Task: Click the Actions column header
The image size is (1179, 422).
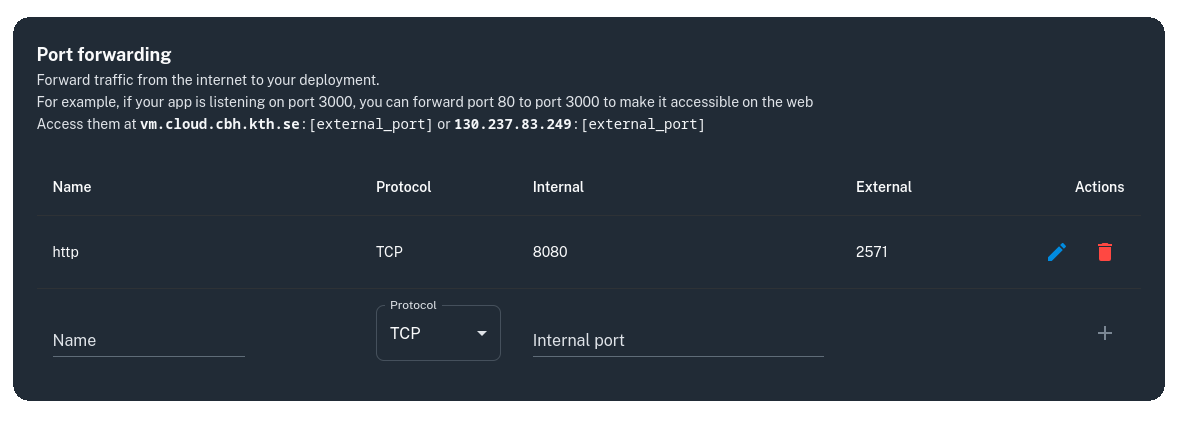Action: pos(1099,187)
